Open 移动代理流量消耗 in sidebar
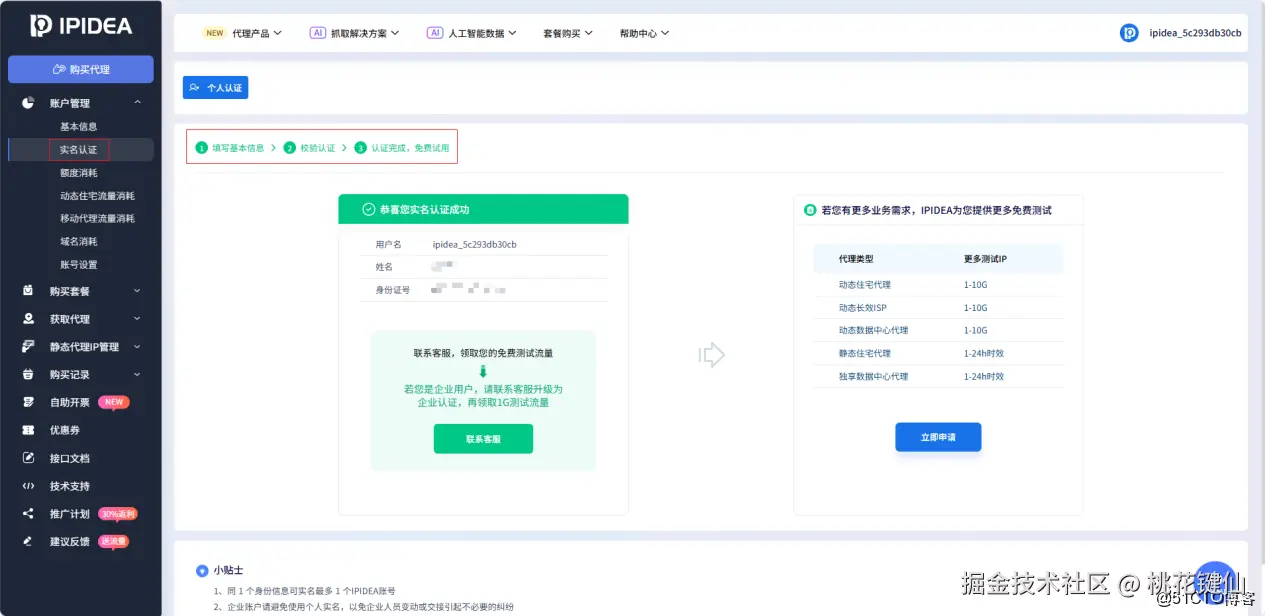The image size is (1265, 616). click(97, 219)
